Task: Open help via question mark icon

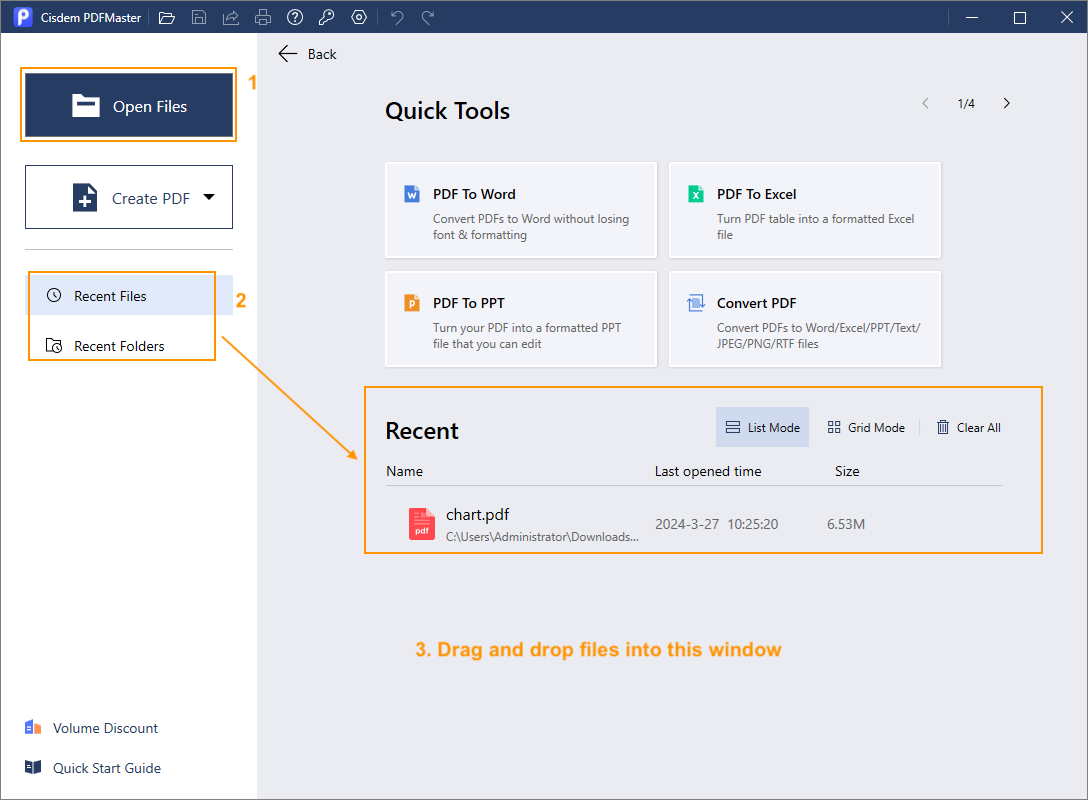Action: (x=295, y=17)
